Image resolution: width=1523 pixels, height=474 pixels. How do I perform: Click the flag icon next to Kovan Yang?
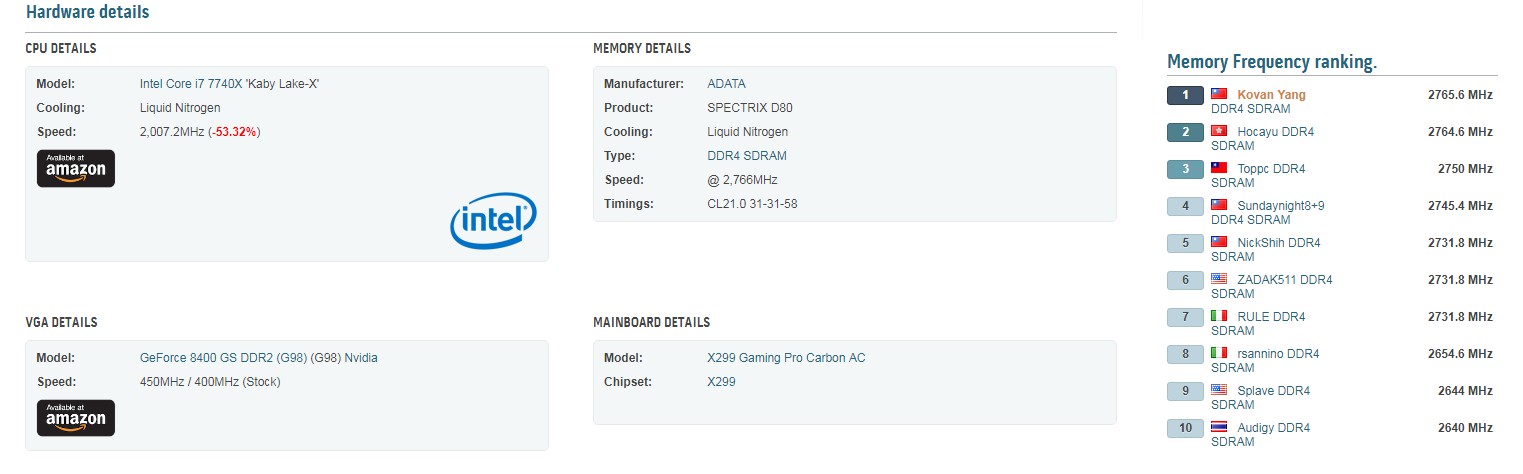point(1219,95)
